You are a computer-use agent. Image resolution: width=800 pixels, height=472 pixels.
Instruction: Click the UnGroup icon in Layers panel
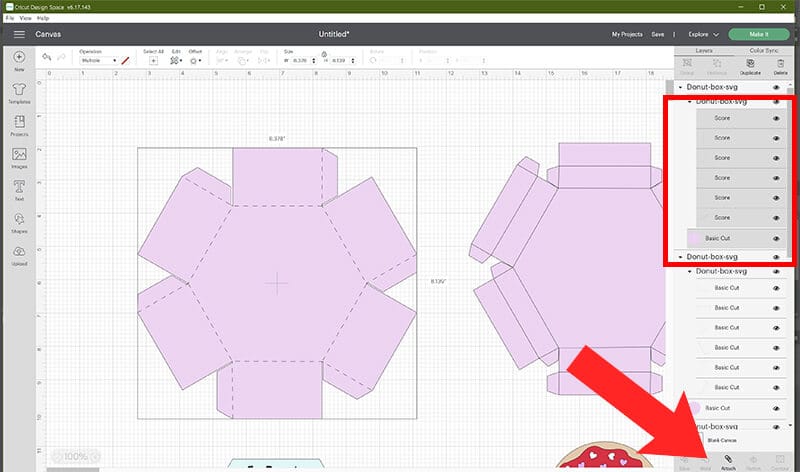(x=717, y=66)
